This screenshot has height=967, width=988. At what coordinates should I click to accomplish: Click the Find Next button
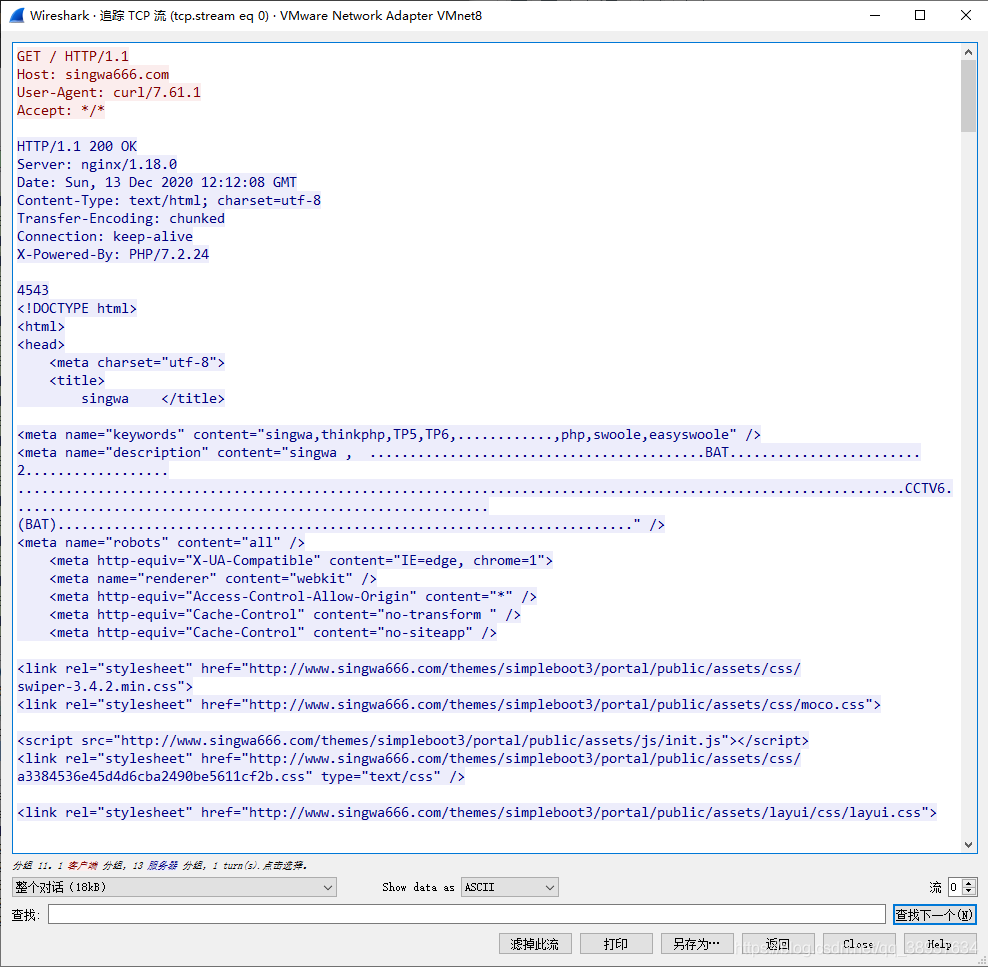click(934, 914)
